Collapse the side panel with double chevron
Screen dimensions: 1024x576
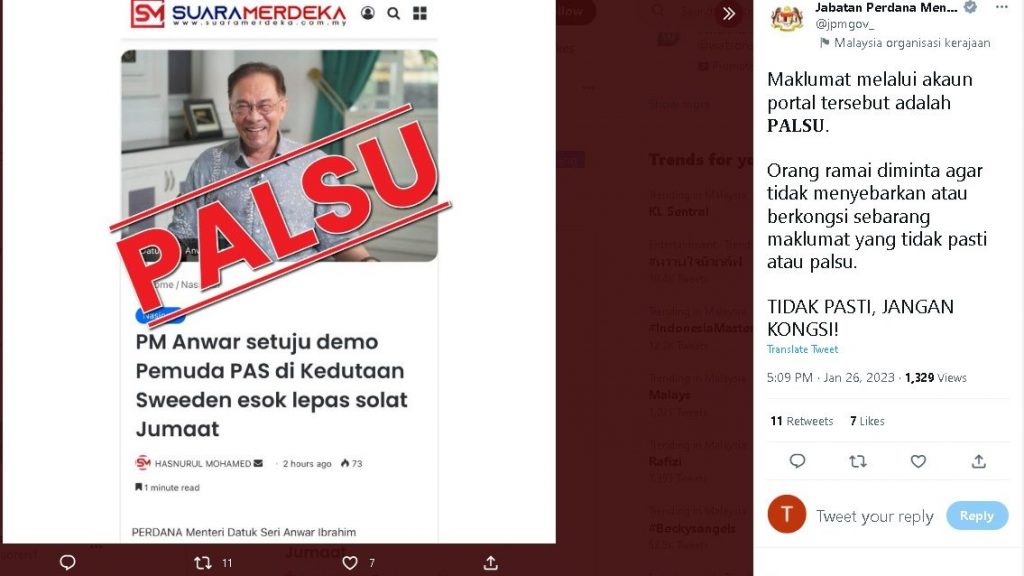pos(729,13)
